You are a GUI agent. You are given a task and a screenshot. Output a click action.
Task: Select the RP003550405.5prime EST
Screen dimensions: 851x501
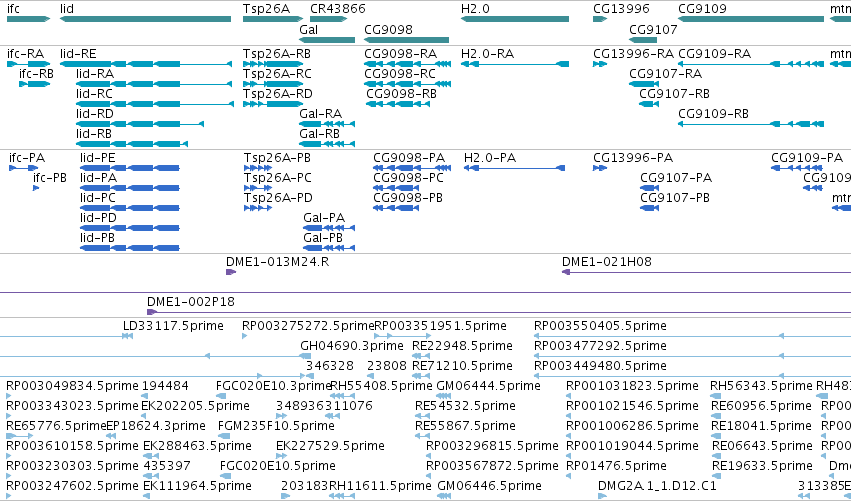pos(693,336)
